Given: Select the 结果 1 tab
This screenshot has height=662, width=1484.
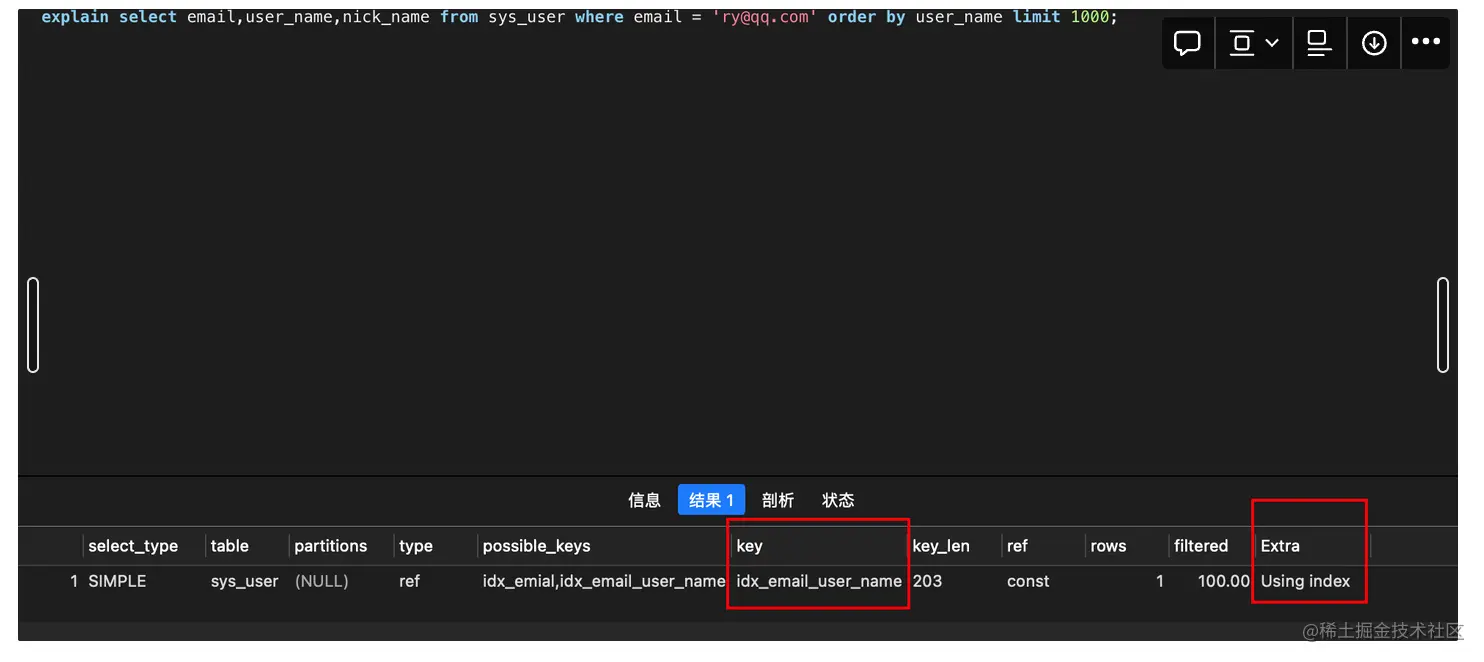Looking at the screenshot, I should (x=711, y=500).
